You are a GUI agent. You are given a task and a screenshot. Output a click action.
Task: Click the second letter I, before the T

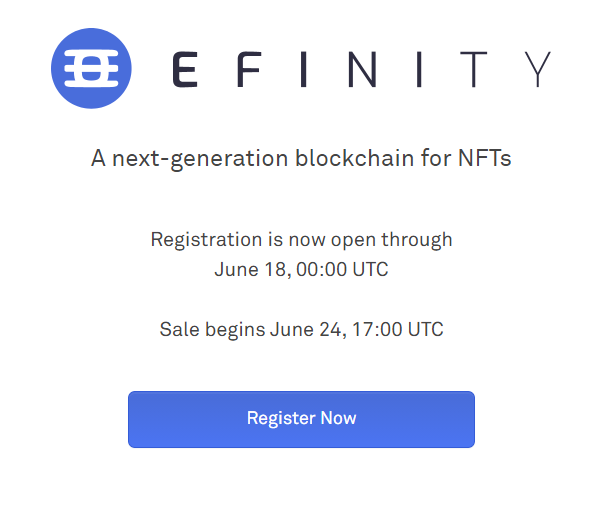pyautogui.click(x=419, y=69)
